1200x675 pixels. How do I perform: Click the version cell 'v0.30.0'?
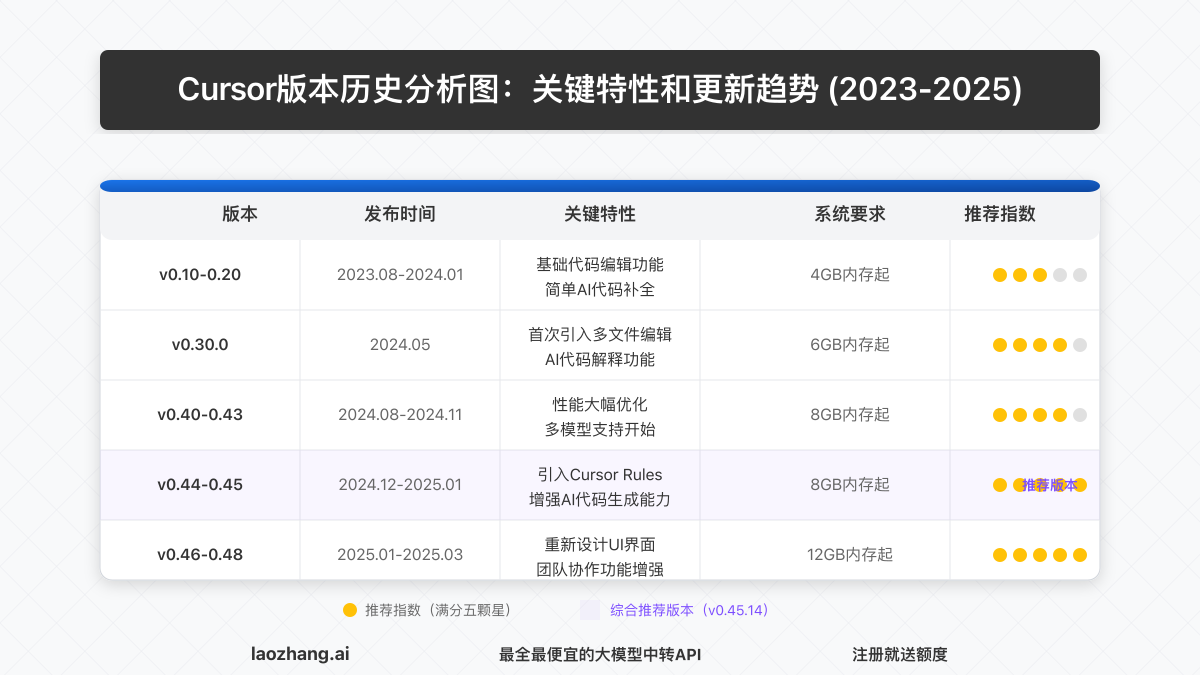click(200, 345)
